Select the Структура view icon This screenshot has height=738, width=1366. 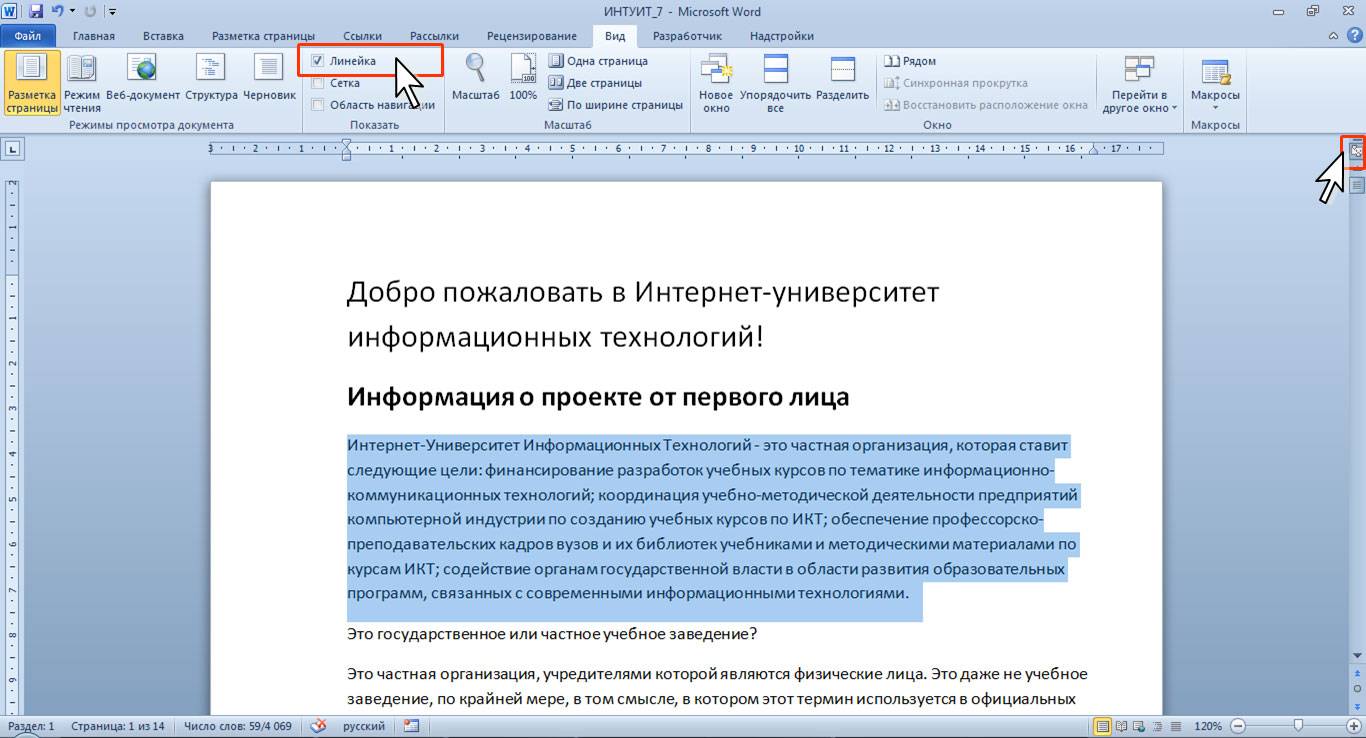211,82
